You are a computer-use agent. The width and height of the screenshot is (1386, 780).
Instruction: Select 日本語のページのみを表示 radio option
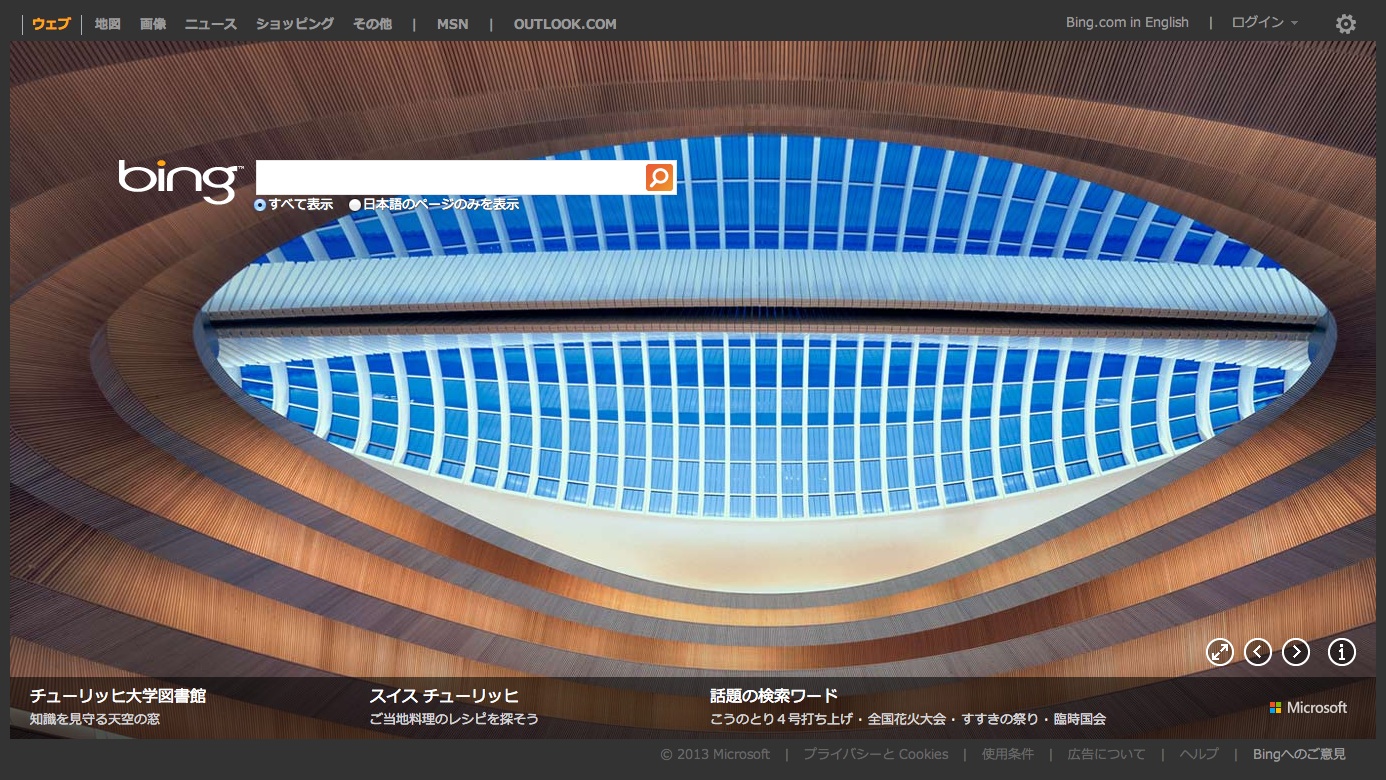355,205
